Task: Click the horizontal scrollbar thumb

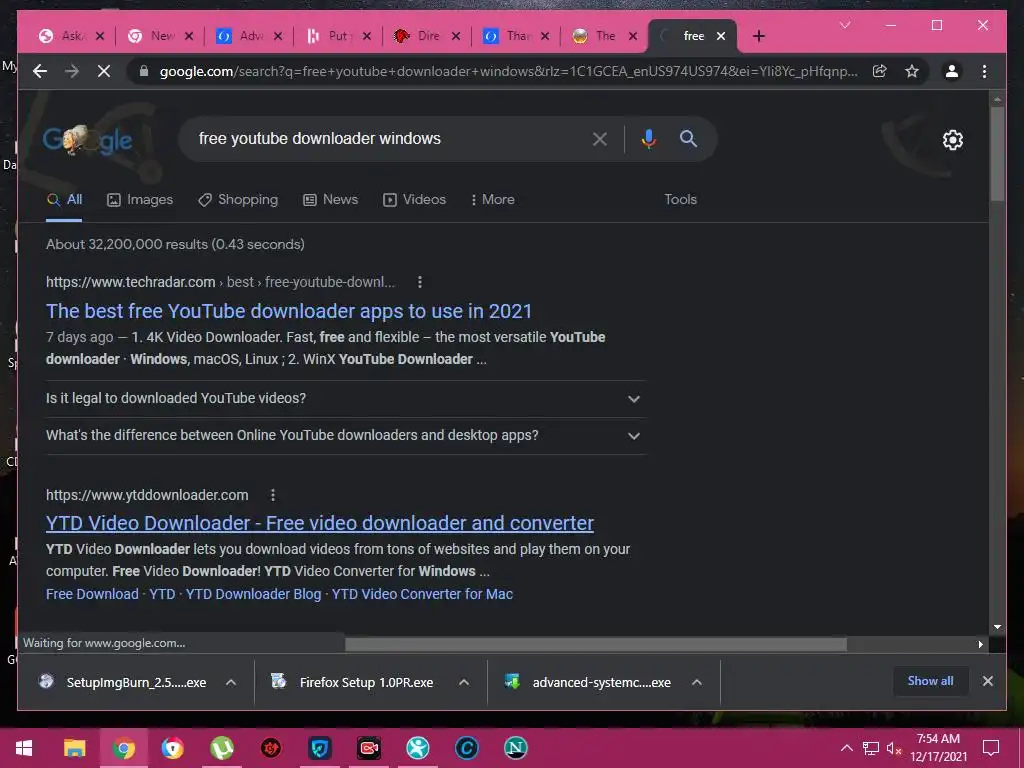Action: (596, 645)
